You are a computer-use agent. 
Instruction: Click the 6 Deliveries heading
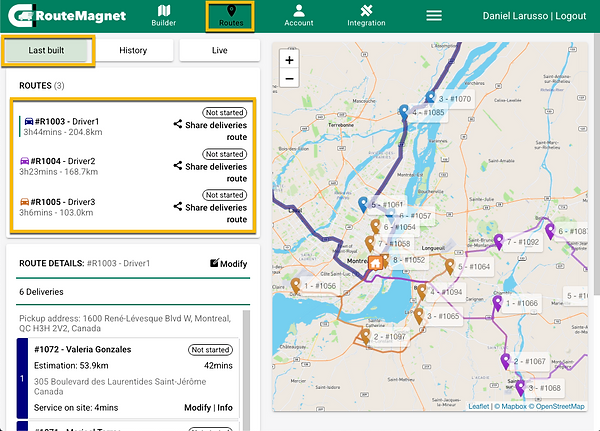tap(41, 292)
